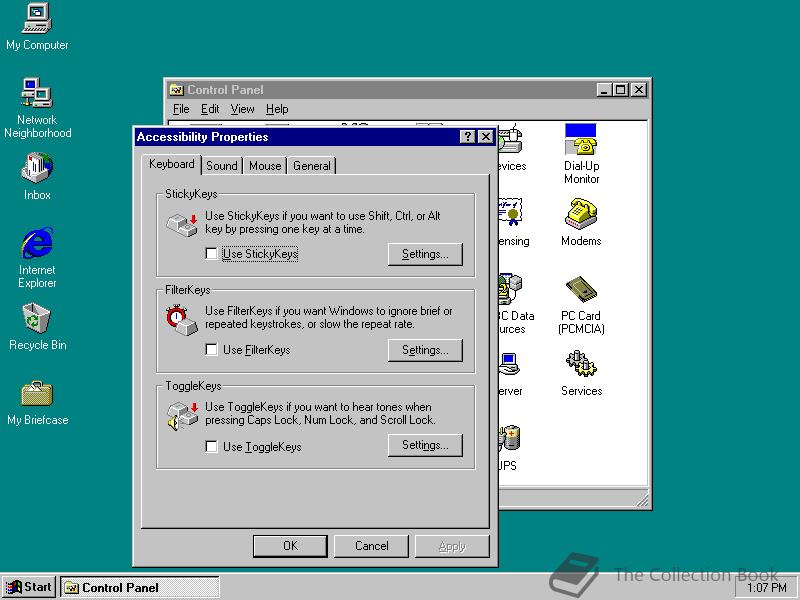800x600 pixels.
Task: Click the question mark help button in Accessibility Properties
Action: (467, 137)
